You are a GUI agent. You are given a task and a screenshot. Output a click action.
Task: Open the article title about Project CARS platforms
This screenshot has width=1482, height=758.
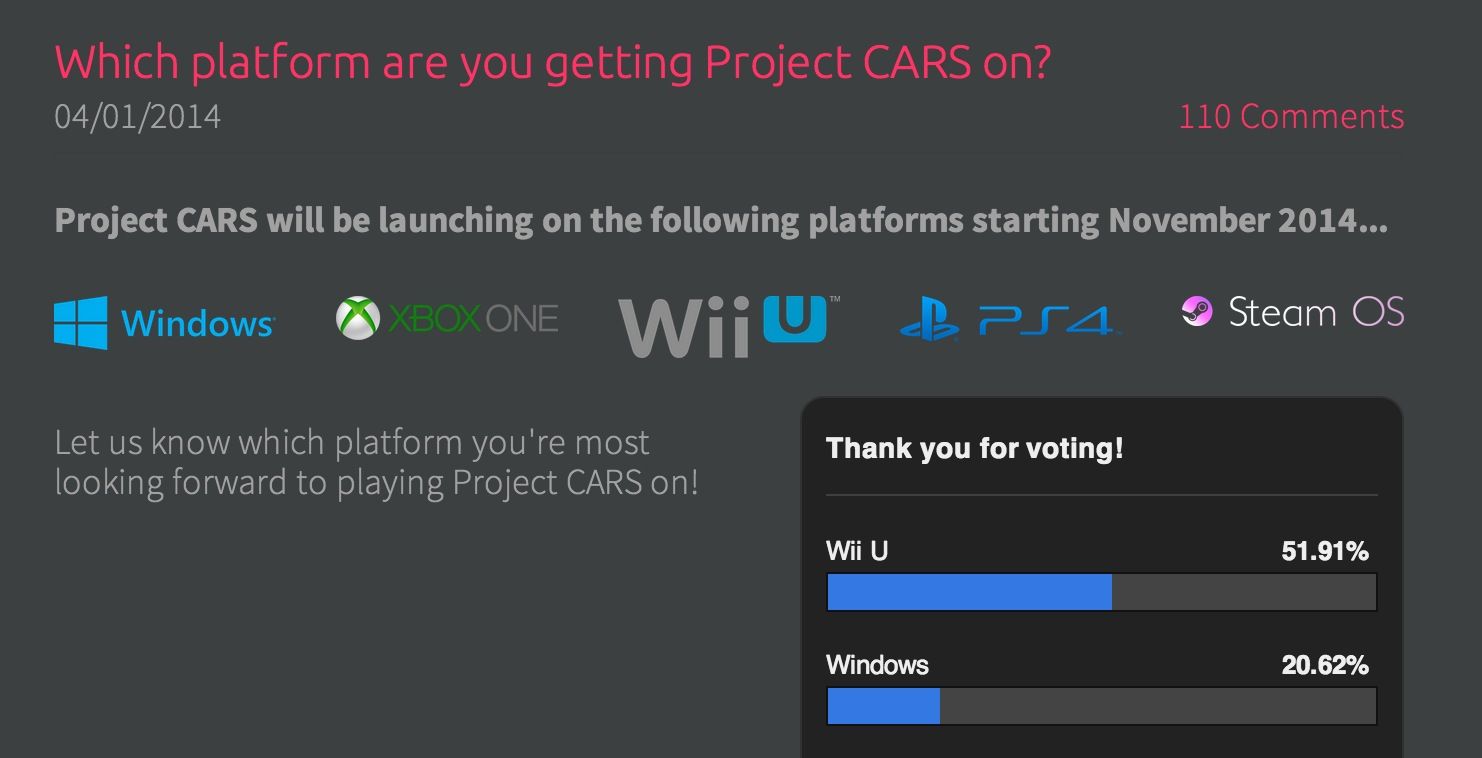click(552, 62)
